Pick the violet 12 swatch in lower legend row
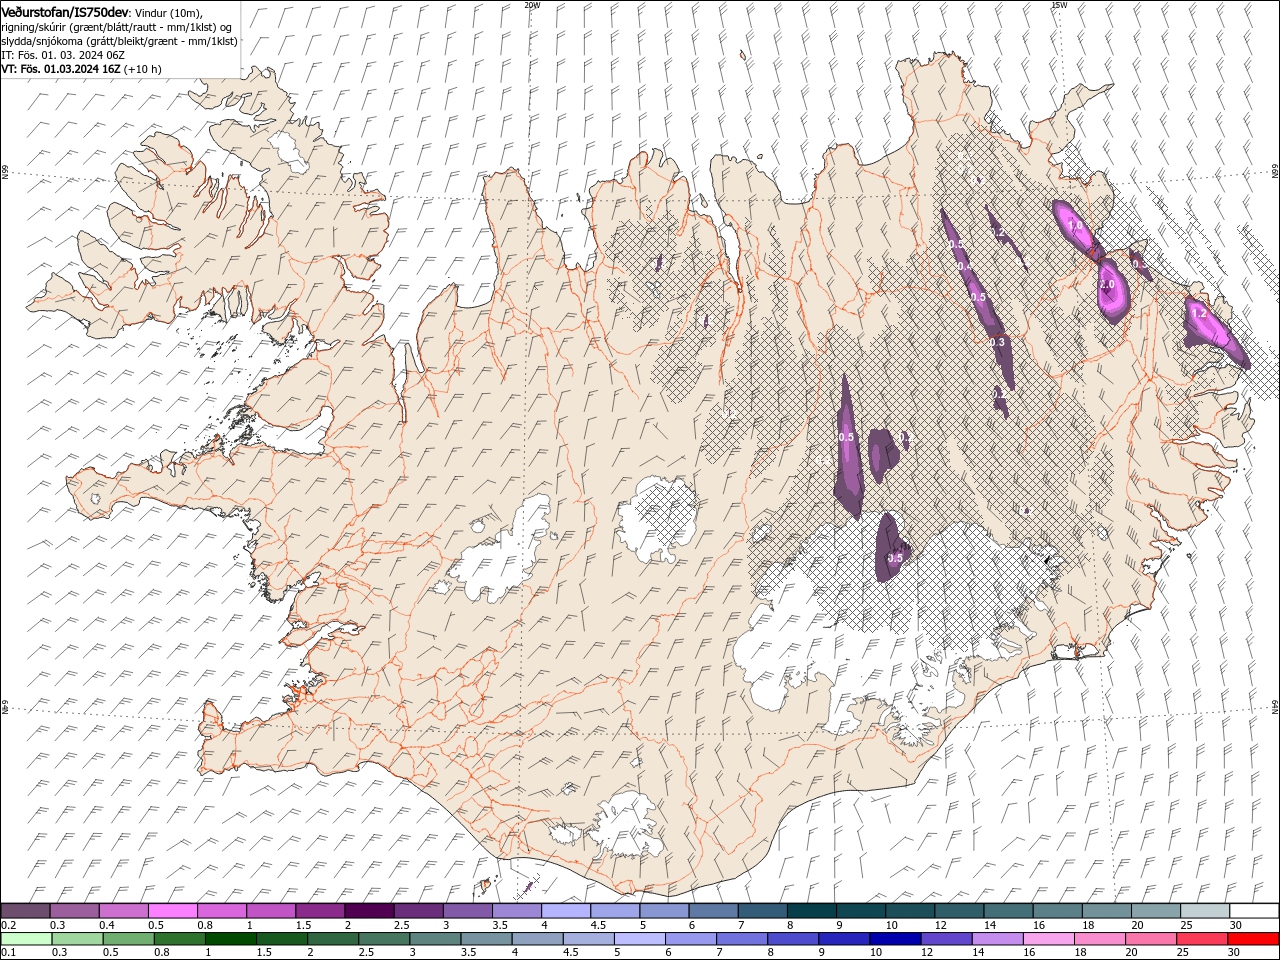Screen dimensions: 1280x960 pos(947,939)
